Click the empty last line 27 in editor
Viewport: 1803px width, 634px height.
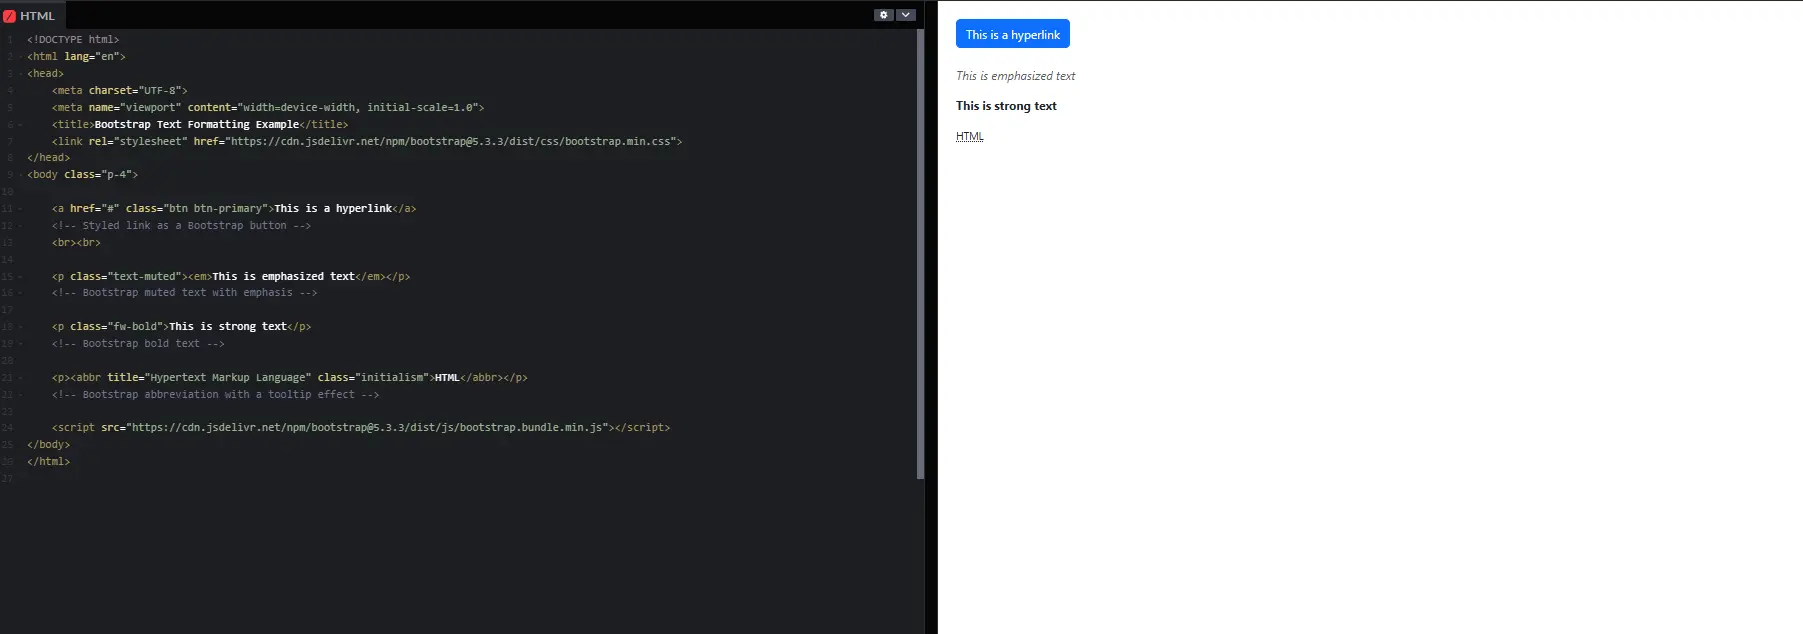click(x=470, y=479)
